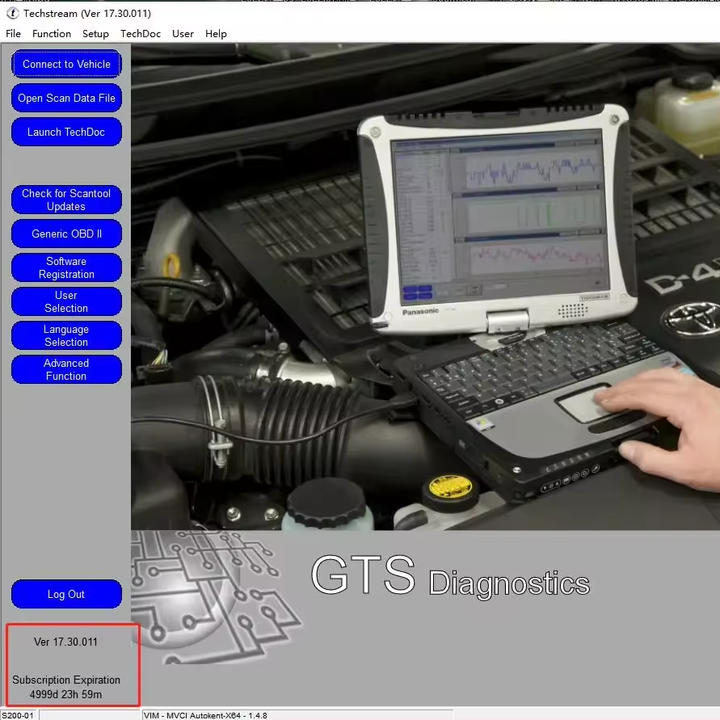Check for Scantool Updates
Screen dimensions: 720x720
point(67,200)
